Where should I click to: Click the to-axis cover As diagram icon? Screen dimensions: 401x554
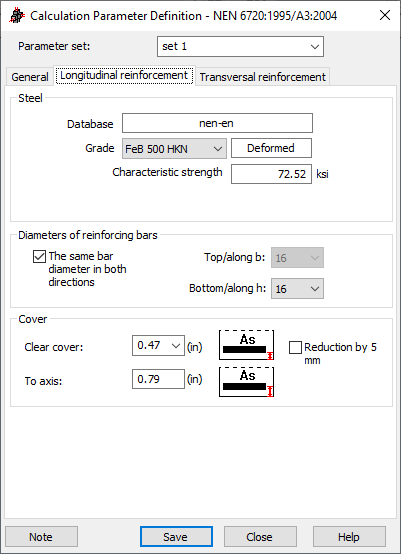[x=247, y=382]
